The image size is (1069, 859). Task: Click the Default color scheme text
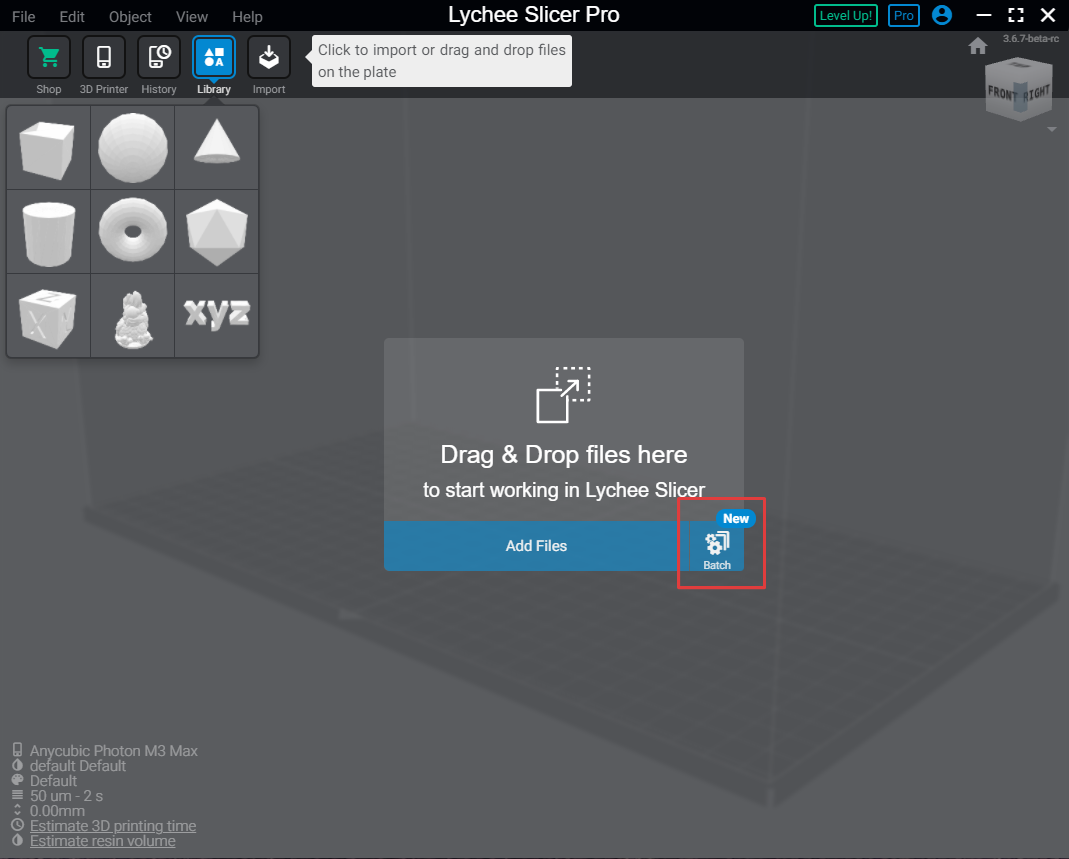(53, 781)
